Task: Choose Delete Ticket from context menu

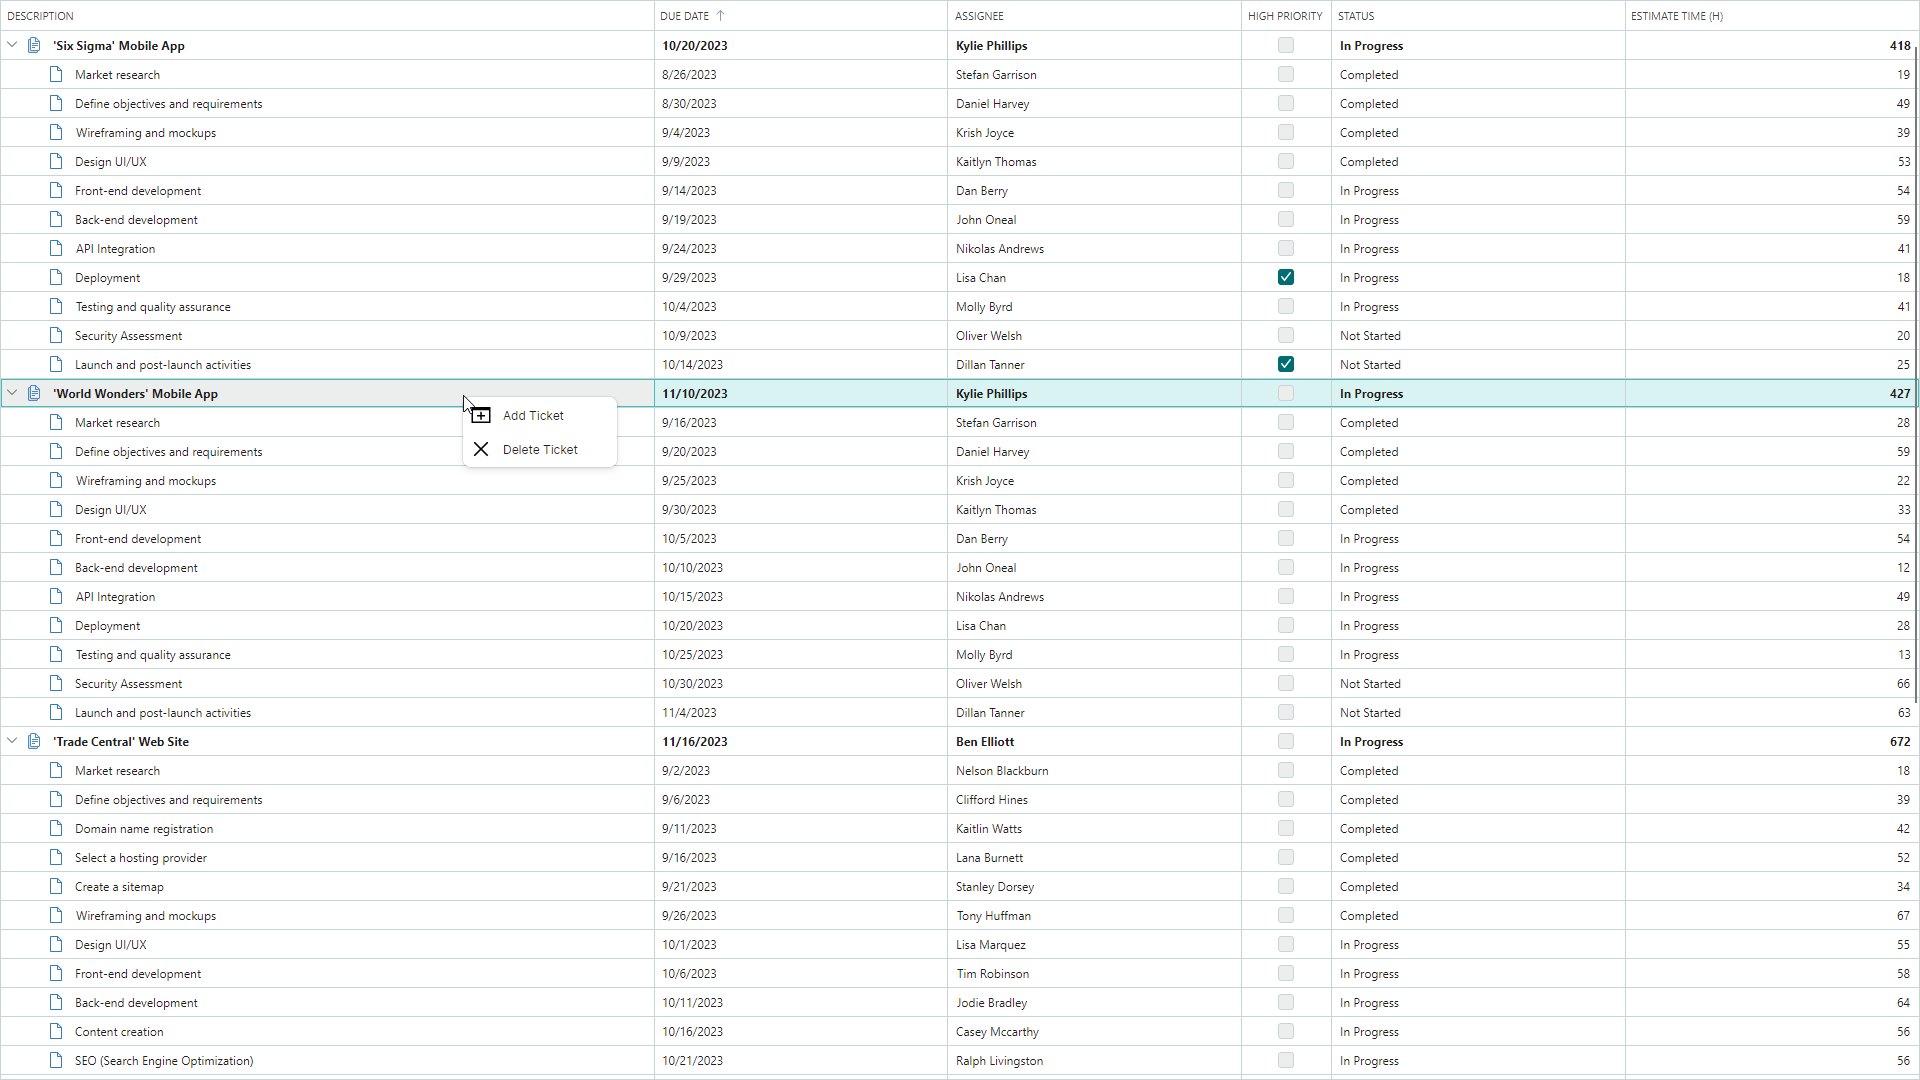Action: 540,450
